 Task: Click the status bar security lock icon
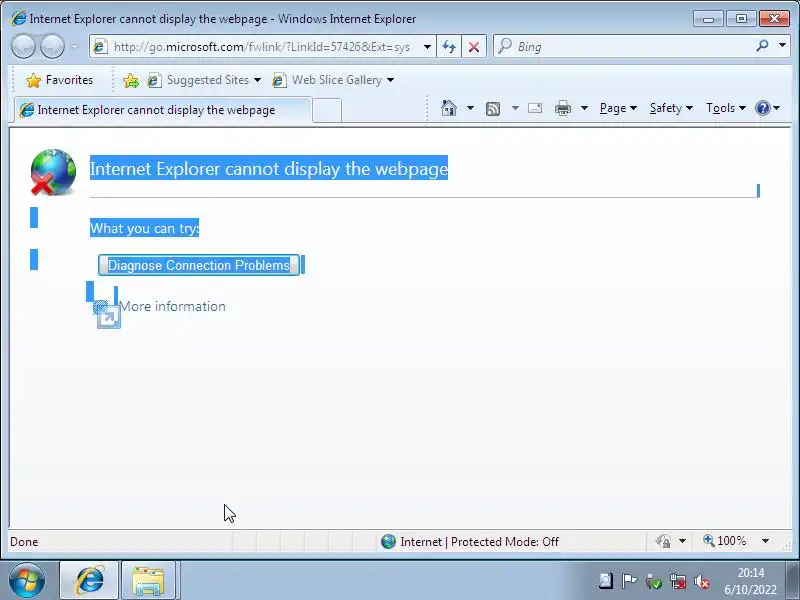pos(663,541)
